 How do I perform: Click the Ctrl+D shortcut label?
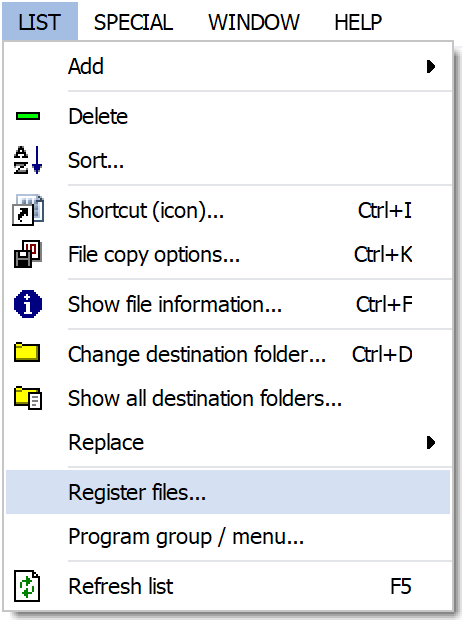pos(382,354)
